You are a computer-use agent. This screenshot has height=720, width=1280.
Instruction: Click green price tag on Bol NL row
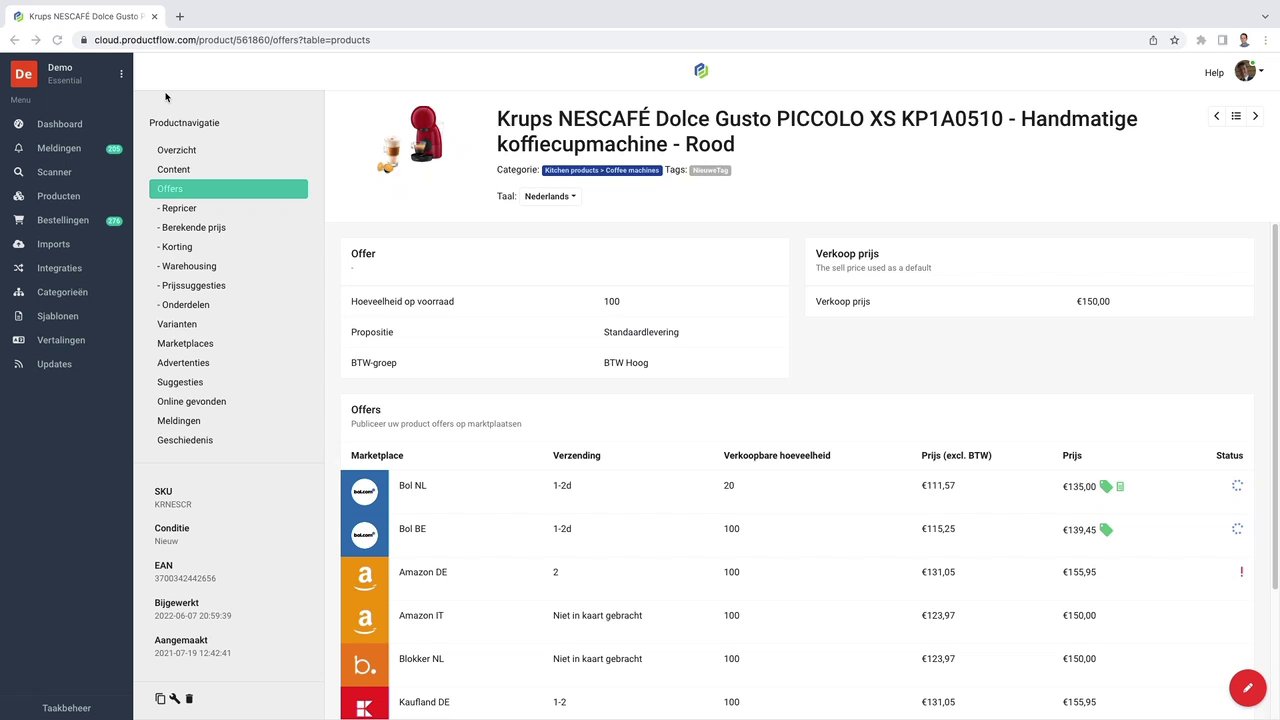1106,486
